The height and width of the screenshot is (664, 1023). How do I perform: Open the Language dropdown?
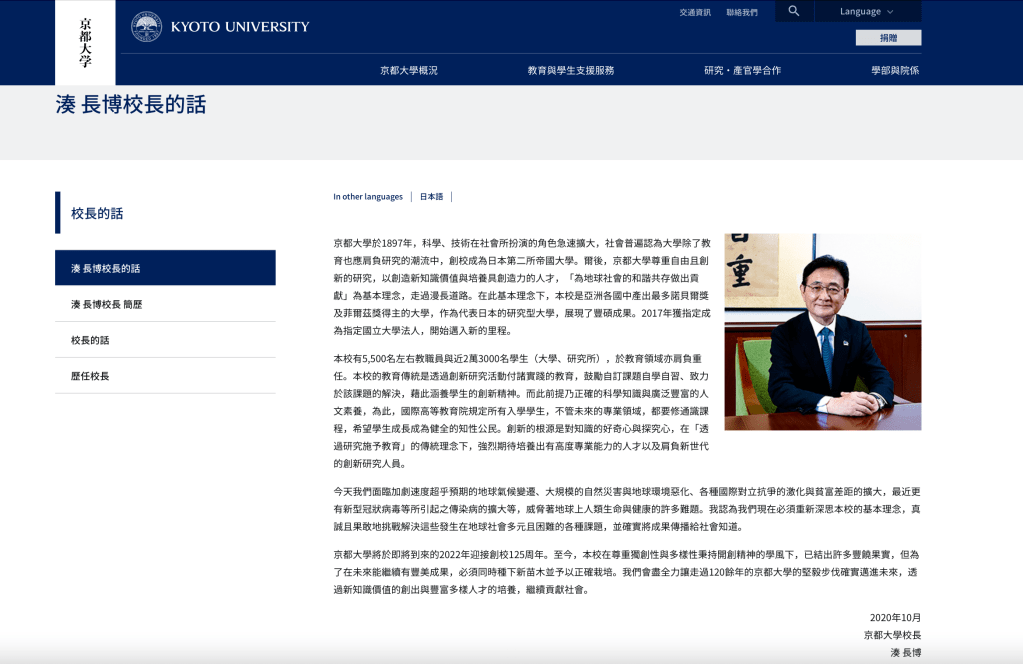click(866, 12)
